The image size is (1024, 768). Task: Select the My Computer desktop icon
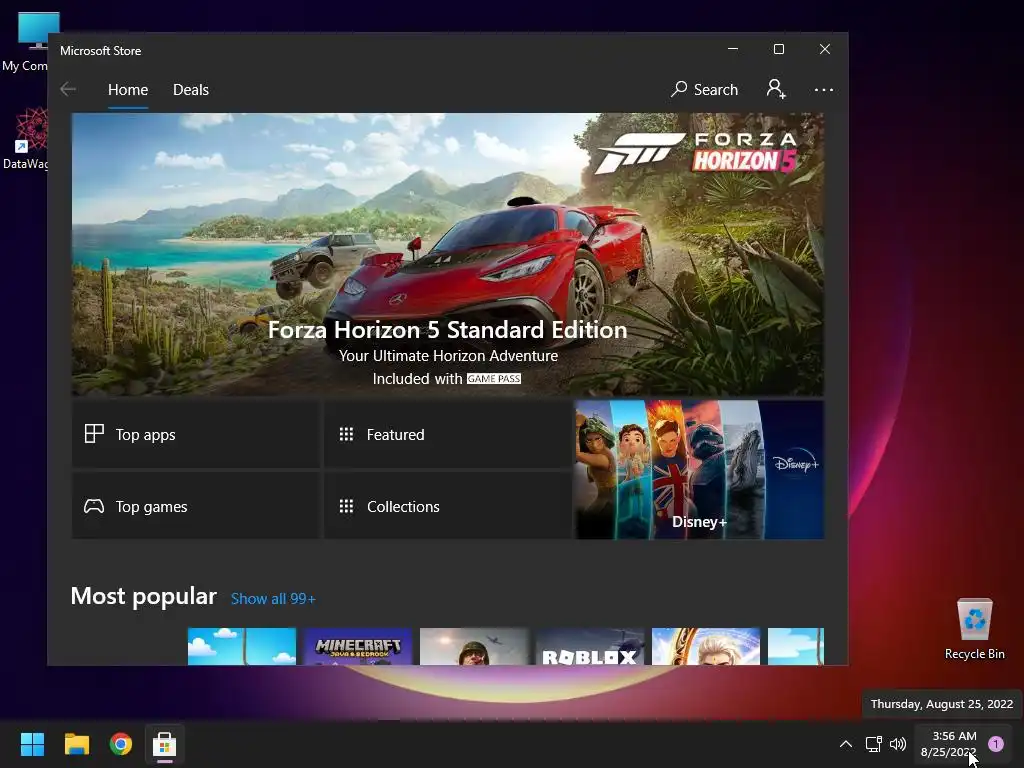click(24, 42)
